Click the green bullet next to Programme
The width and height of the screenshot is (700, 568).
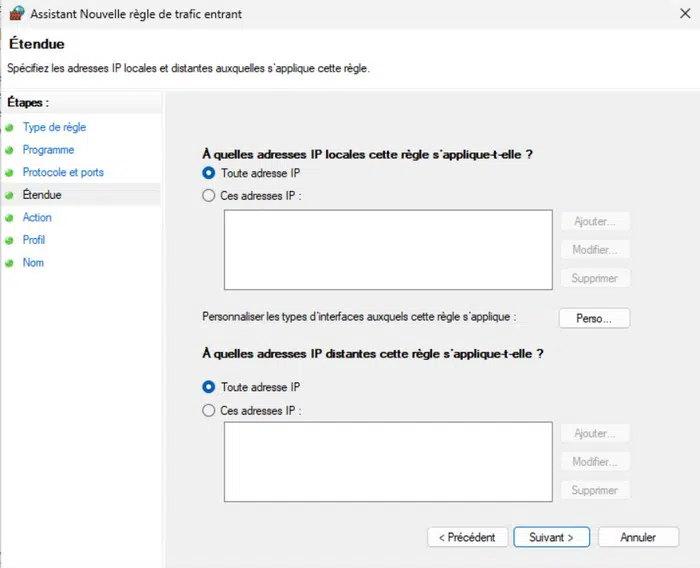9,150
